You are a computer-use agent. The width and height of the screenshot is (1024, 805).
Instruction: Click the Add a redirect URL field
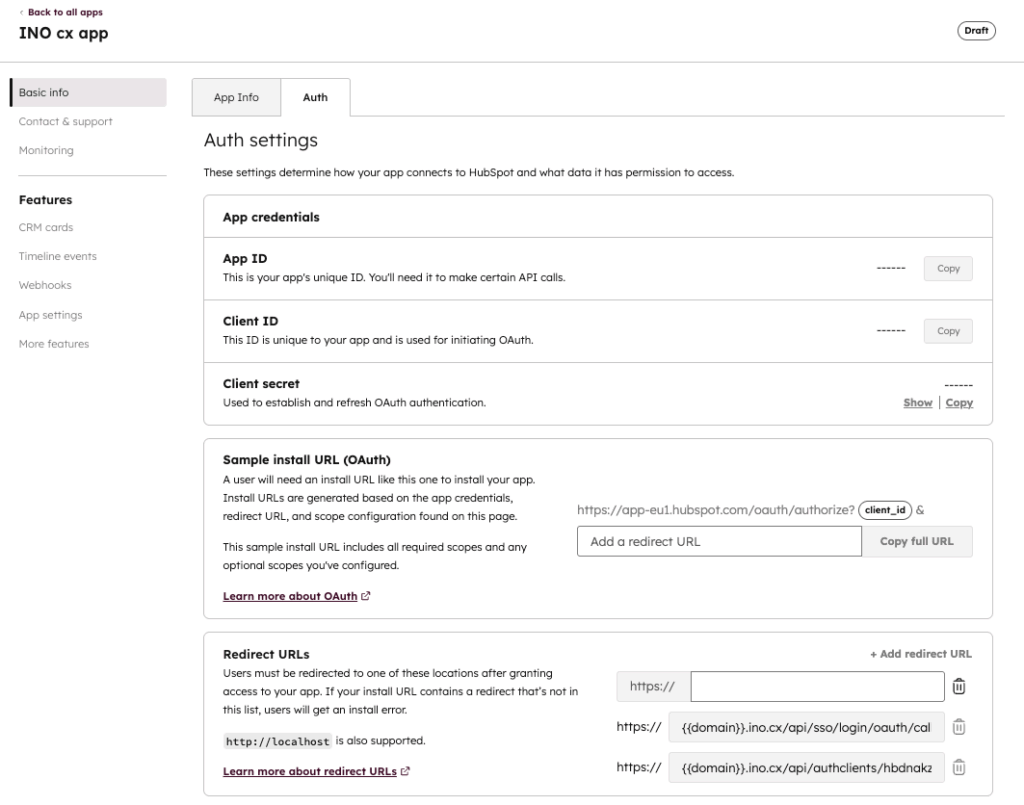(x=718, y=541)
